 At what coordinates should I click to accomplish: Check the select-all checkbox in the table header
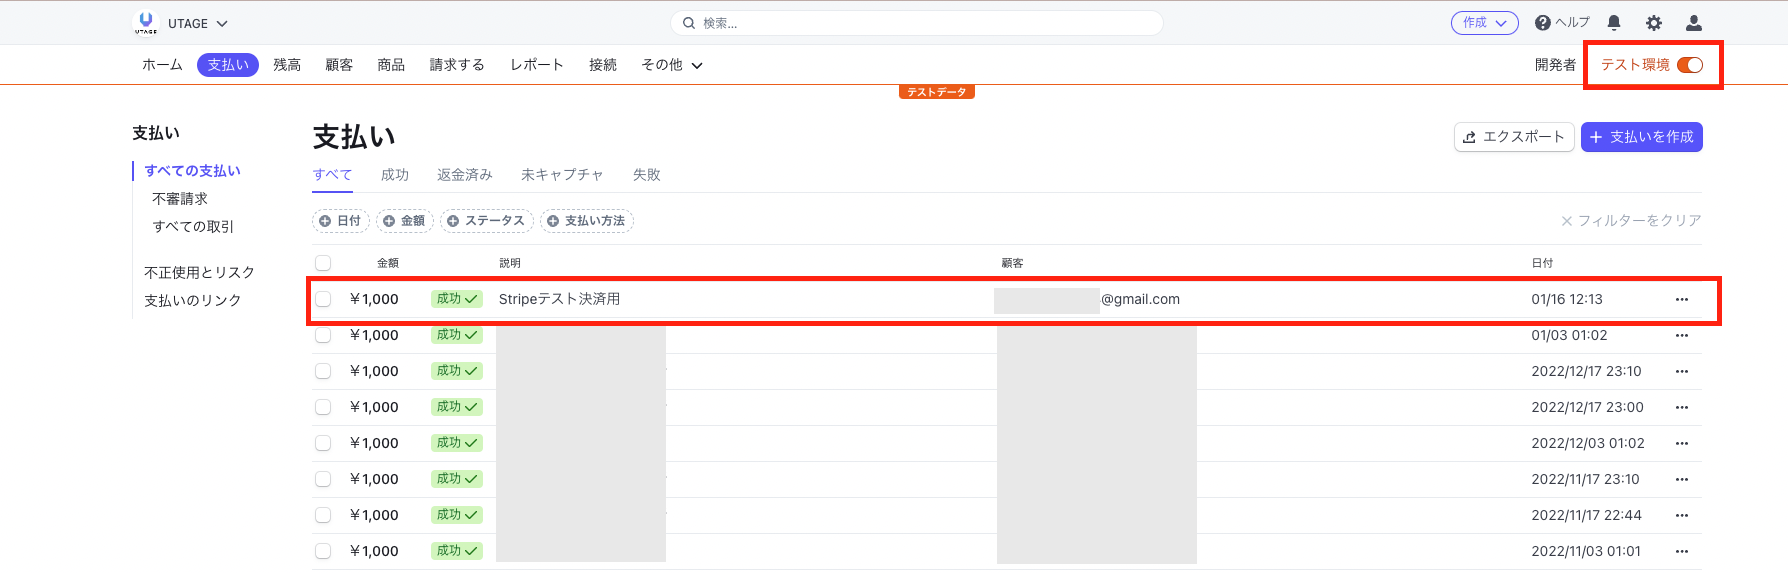click(x=323, y=263)
